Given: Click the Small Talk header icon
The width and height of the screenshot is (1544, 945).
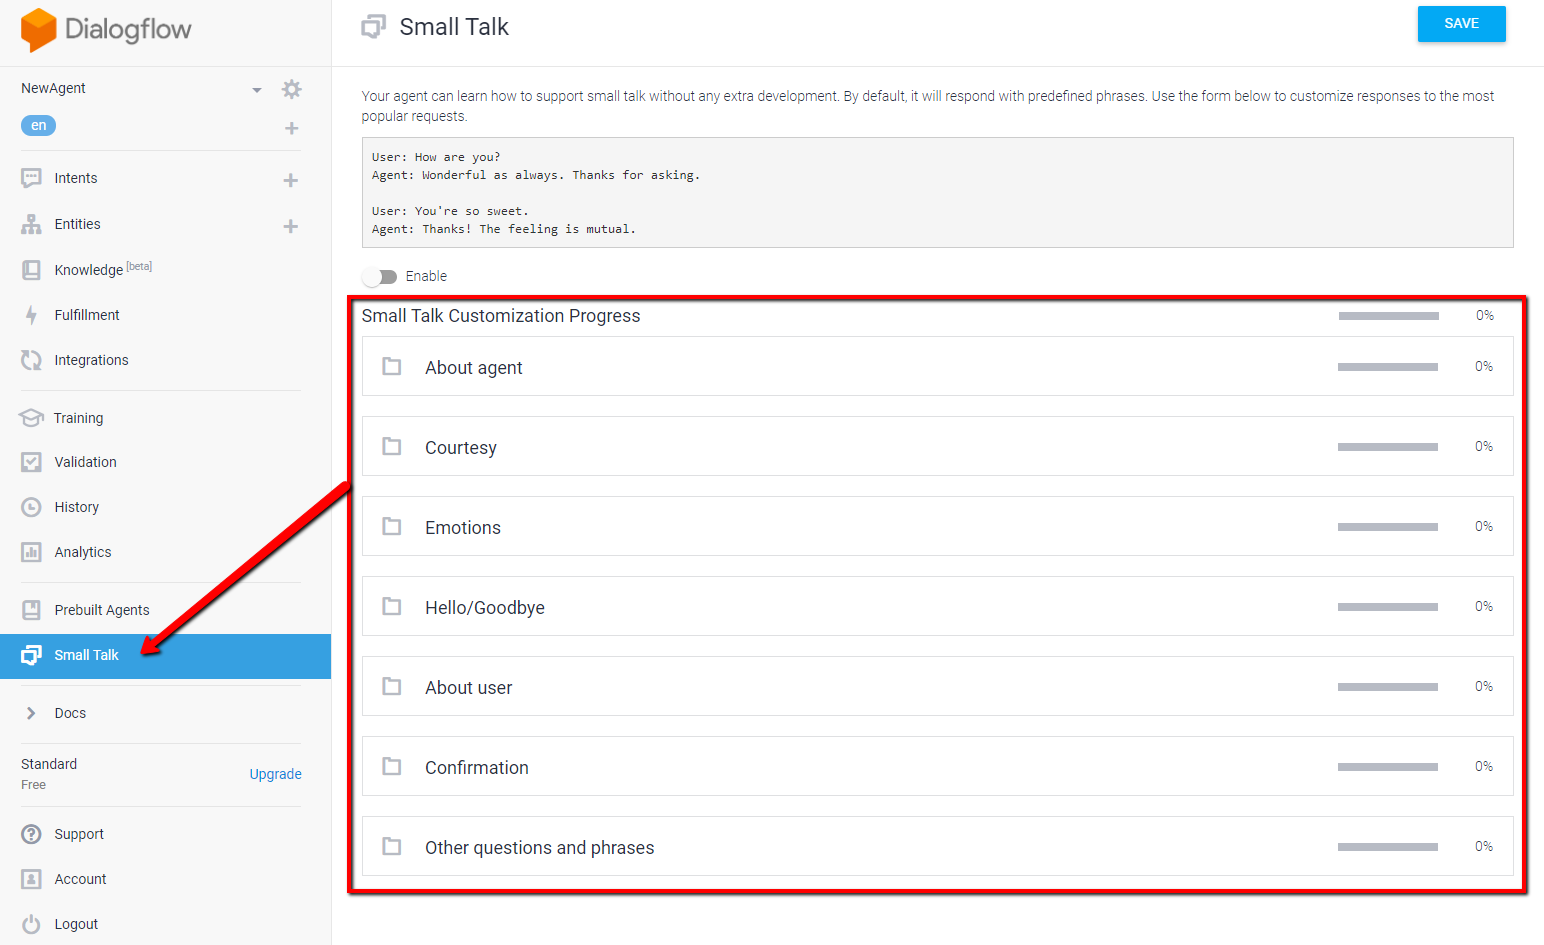Looking at the screenshot, I should pos(373,27).
